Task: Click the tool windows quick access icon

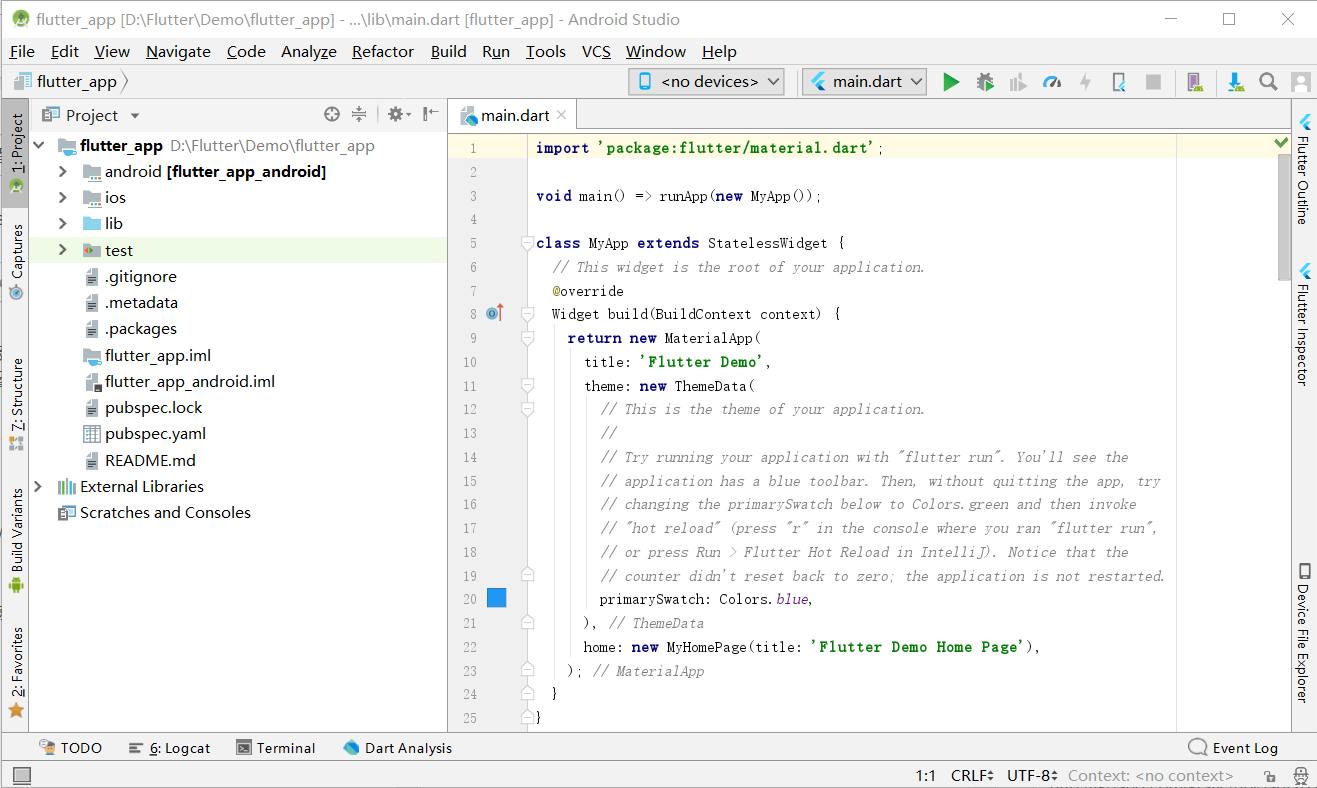Action: pyautogui.click(x=21, y=775)
